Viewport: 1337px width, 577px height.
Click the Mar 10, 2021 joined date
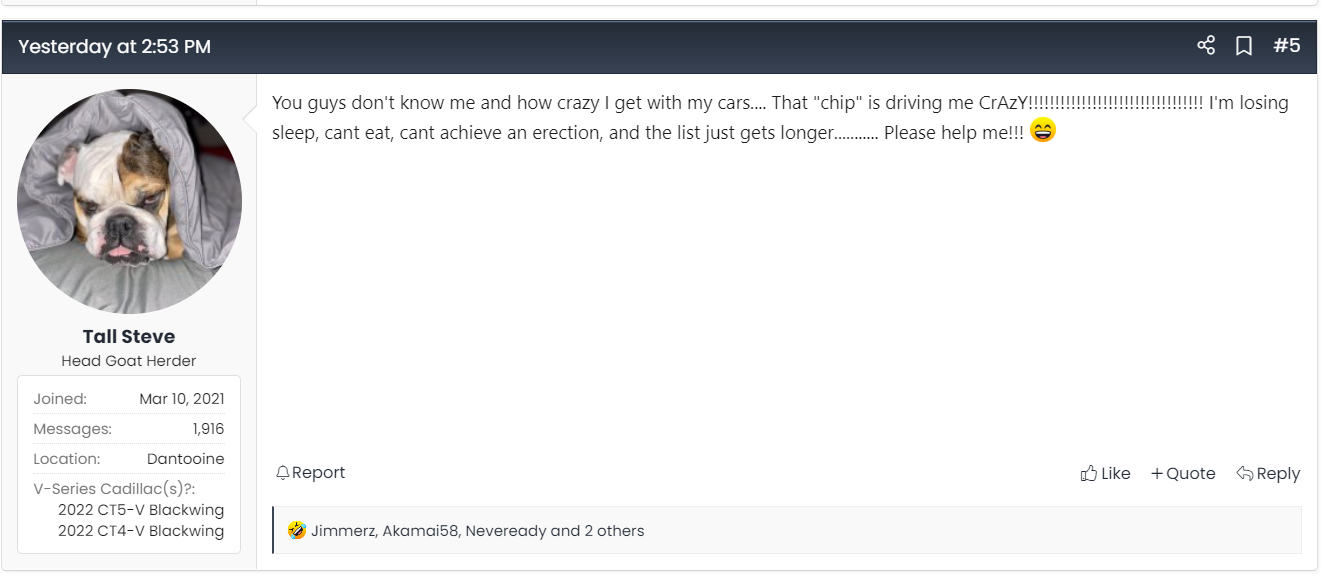(x=182, y=399)
